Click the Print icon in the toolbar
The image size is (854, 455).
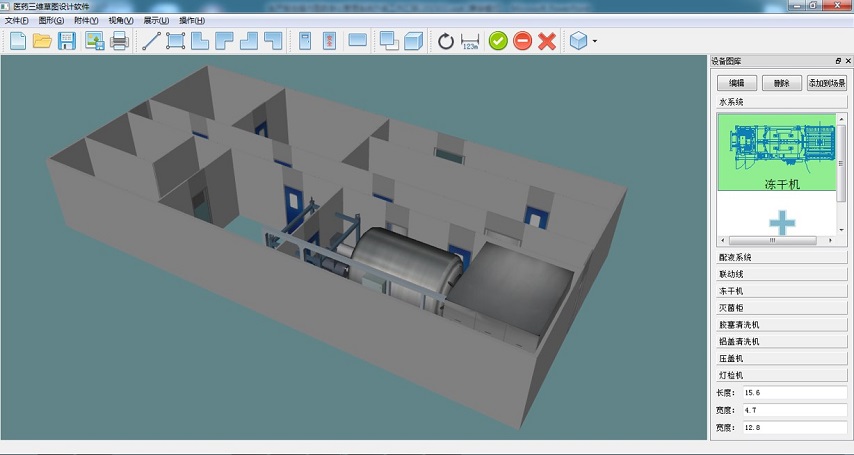(x=119, y=41)
